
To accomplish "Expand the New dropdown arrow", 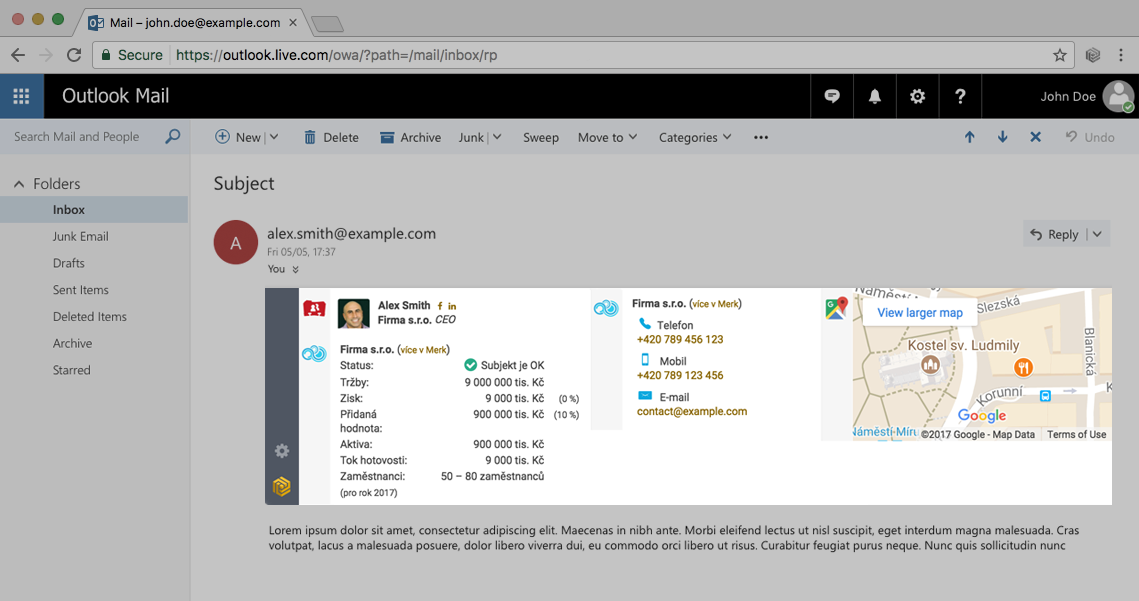I will [x=274, y=137].
